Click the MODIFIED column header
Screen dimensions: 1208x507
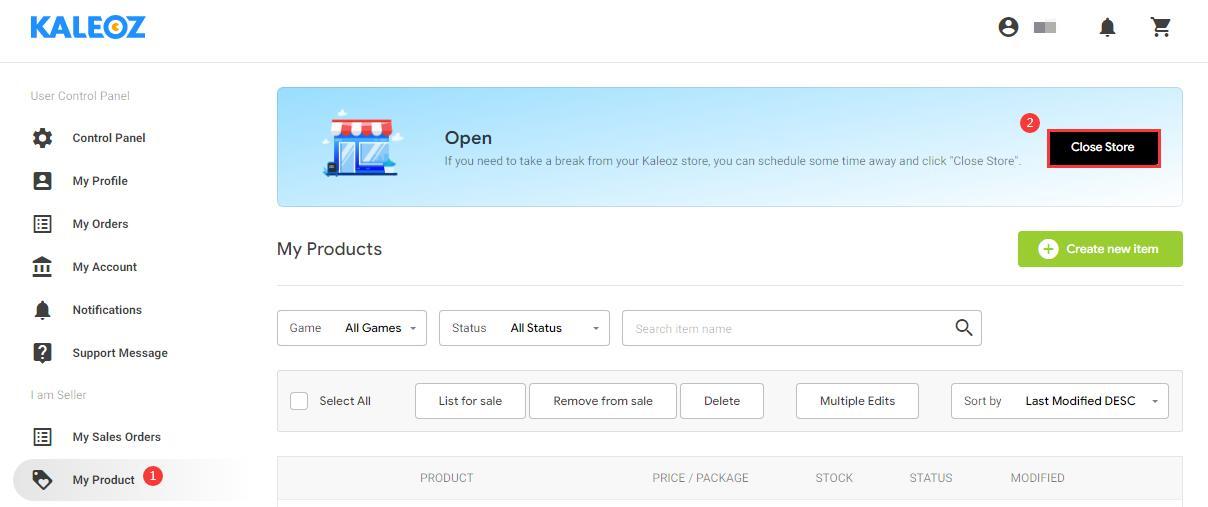(x=1037, y=478)
